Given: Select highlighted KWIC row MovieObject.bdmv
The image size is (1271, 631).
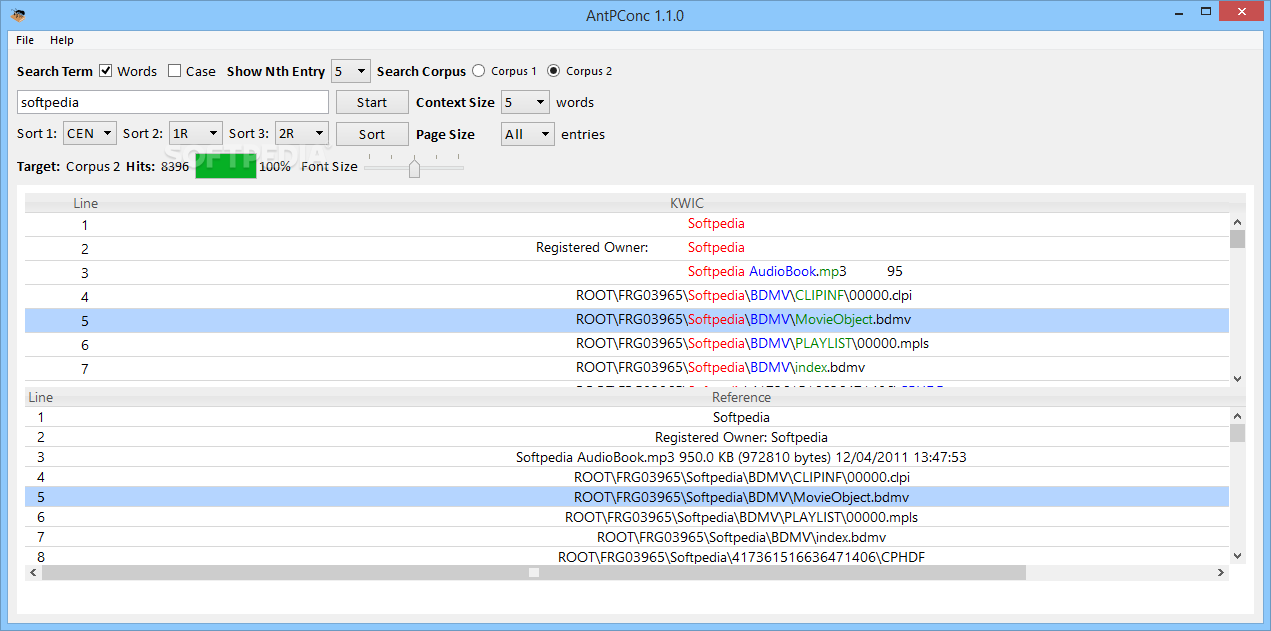Looking at the screenshot, I should [627, 320].
